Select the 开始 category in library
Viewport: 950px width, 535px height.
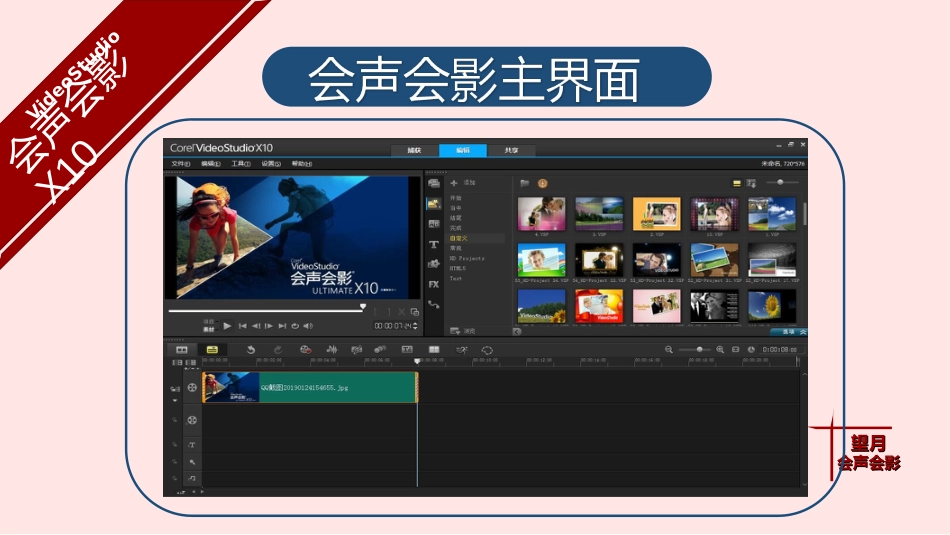pos(456,198)
